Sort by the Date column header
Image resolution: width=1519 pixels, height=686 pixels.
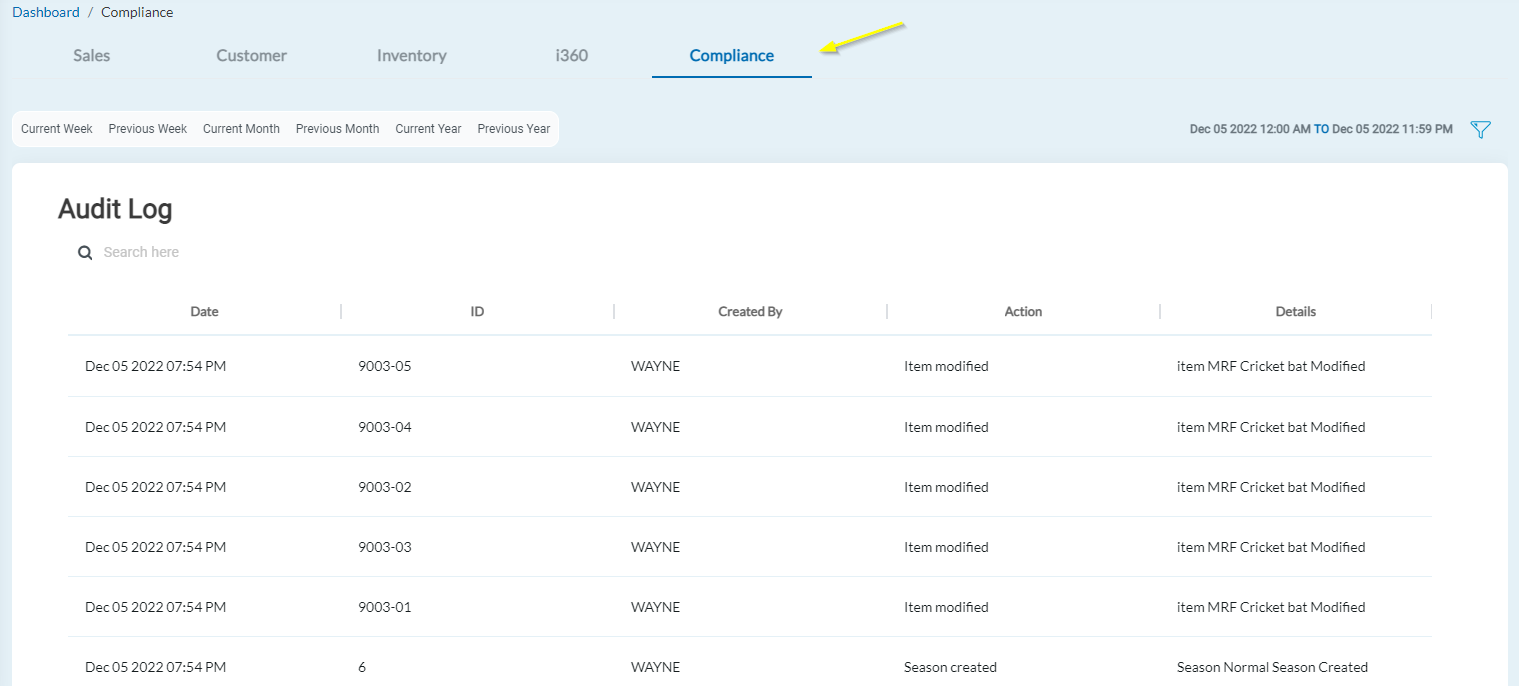click(204, 312)
